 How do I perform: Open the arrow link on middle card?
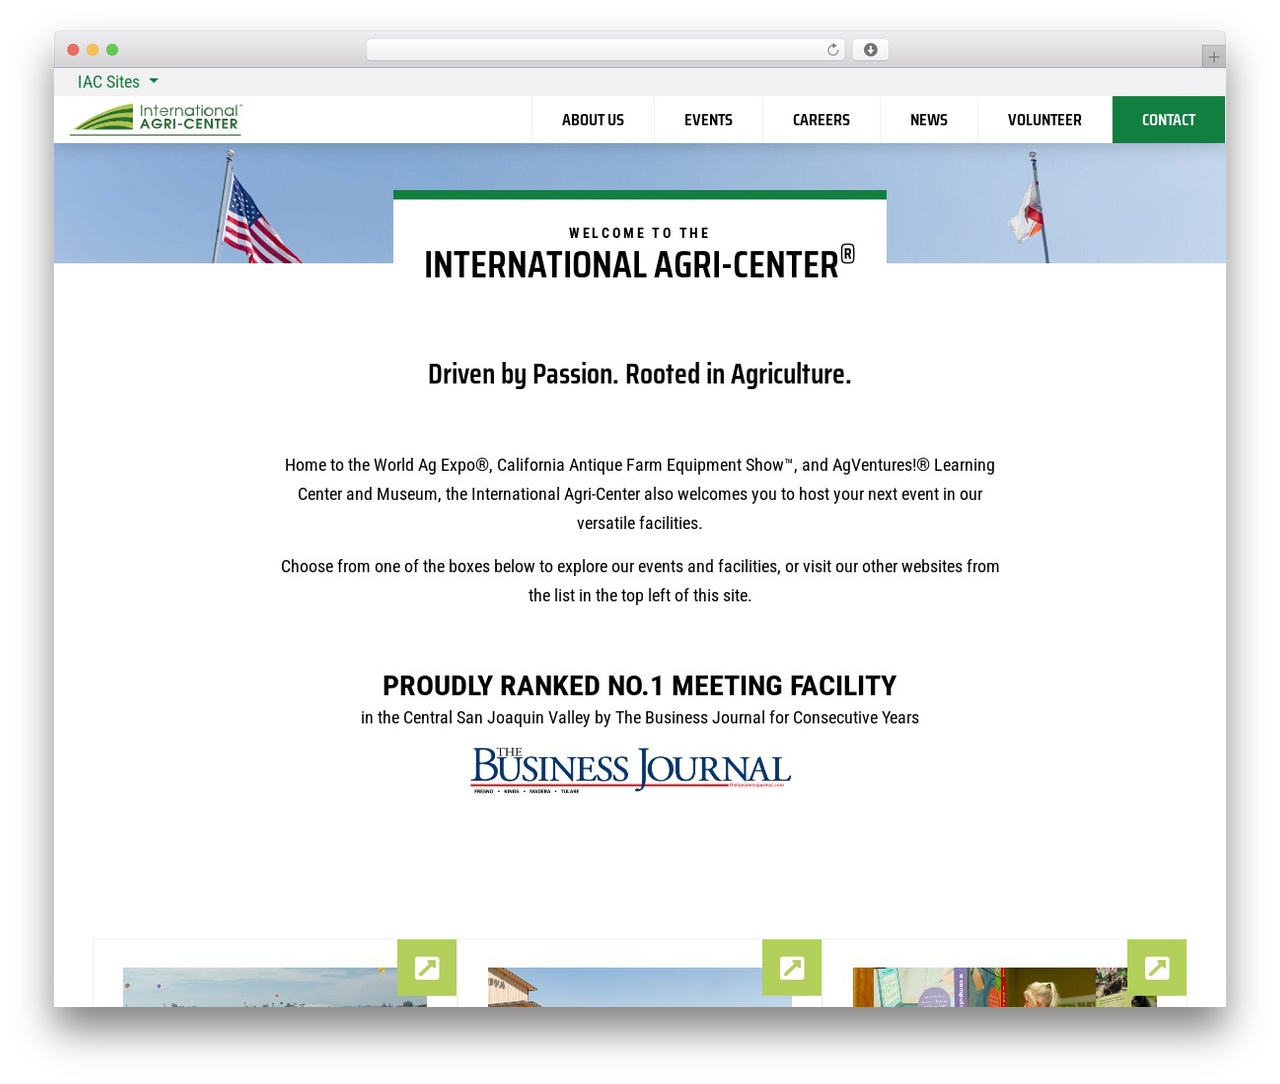tap(792, 968)
